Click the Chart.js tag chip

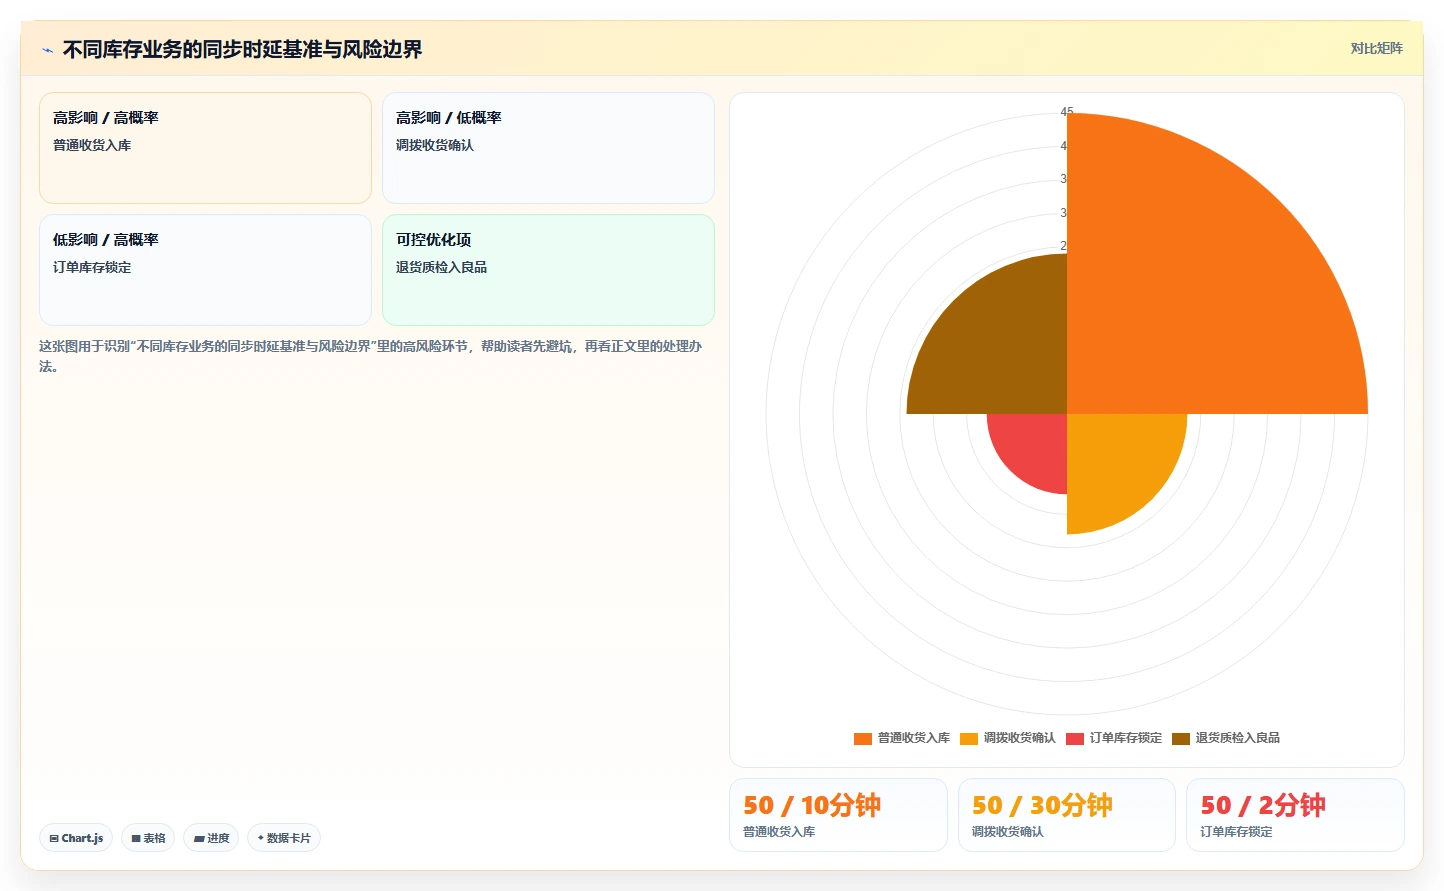76,838
